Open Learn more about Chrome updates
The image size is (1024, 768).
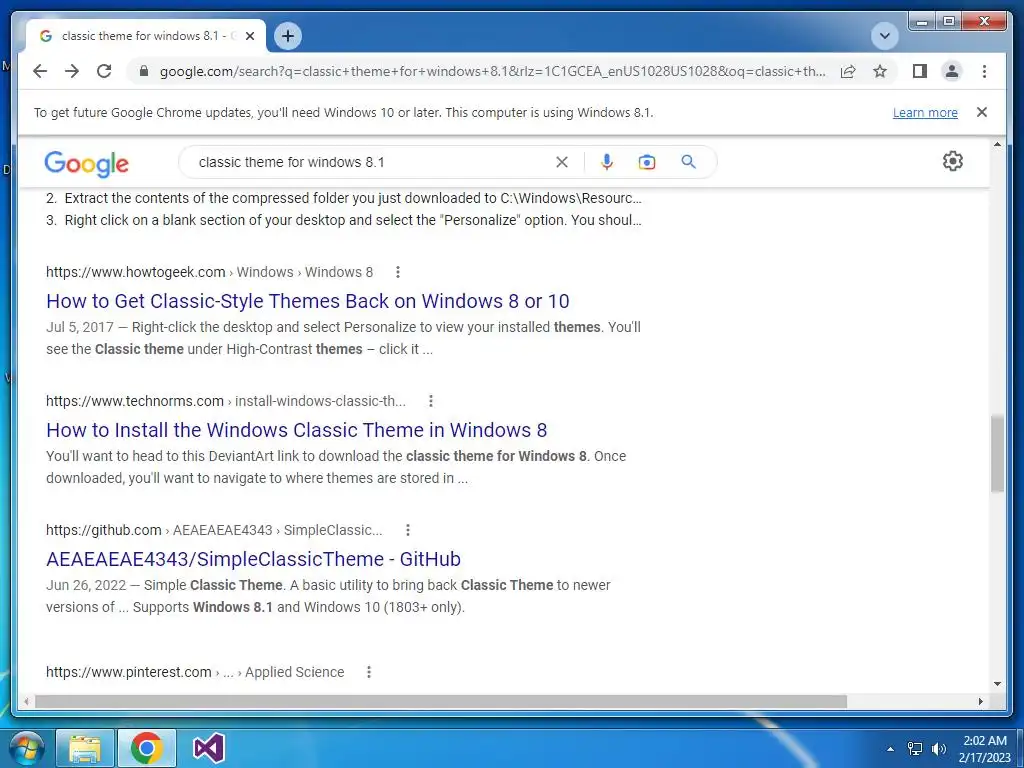(925, 112)
